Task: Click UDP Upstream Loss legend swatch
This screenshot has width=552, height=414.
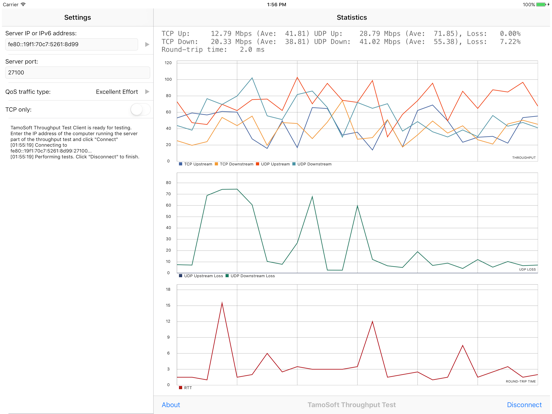Action: click(181, 276)
